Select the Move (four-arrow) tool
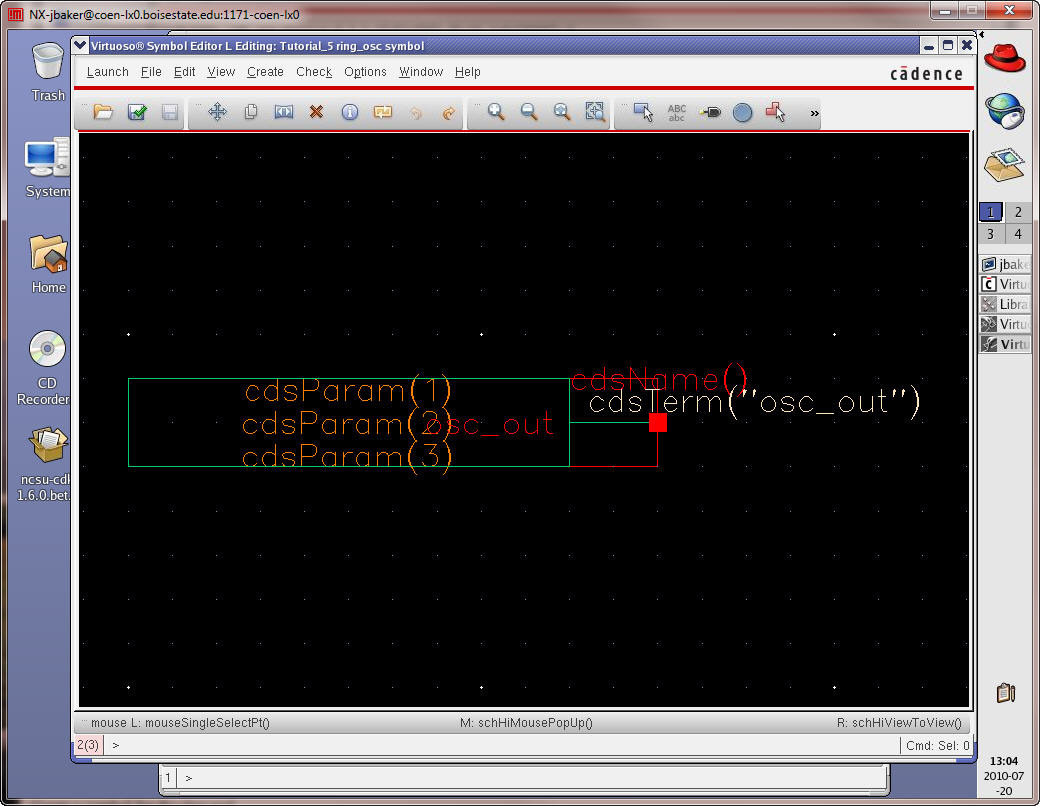This screenshot has width=1040, height=806. [217, 112]
